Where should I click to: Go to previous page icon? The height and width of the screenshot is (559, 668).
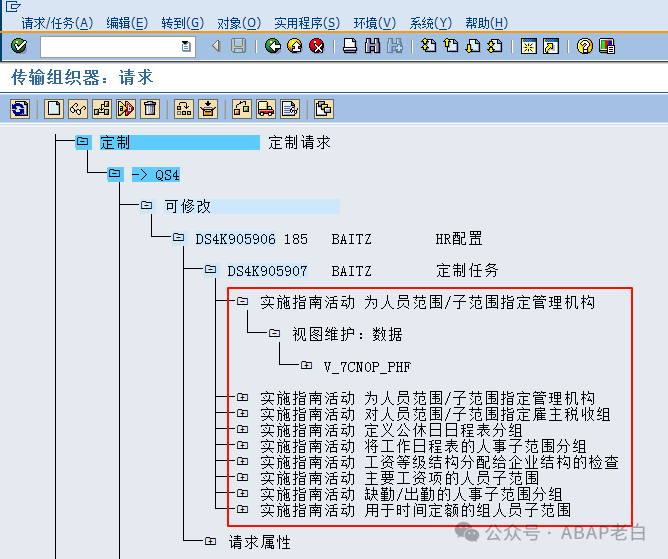(451, 46)
